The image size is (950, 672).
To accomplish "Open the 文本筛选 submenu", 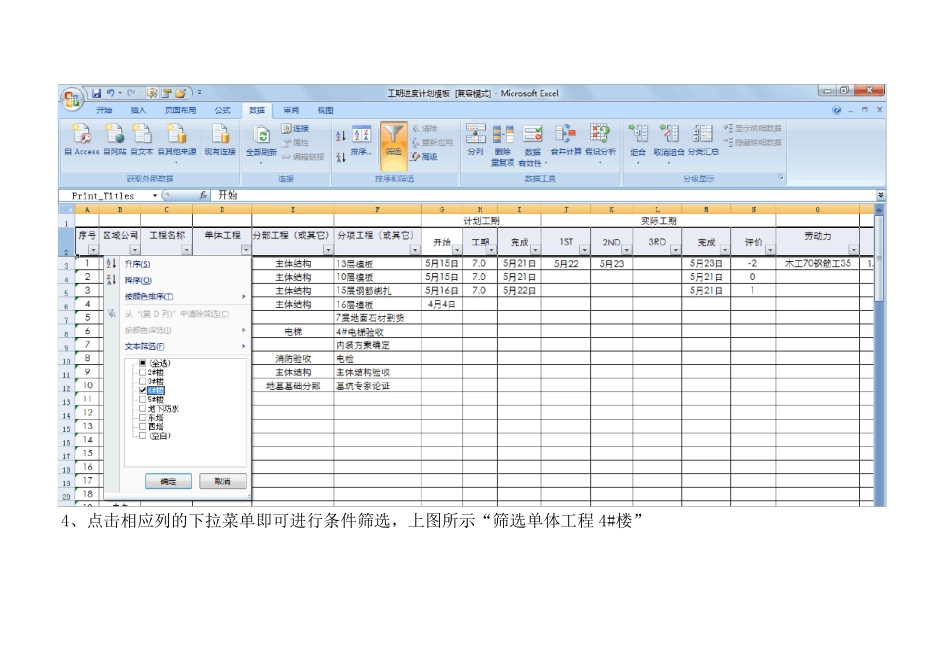I will (177, 346).
